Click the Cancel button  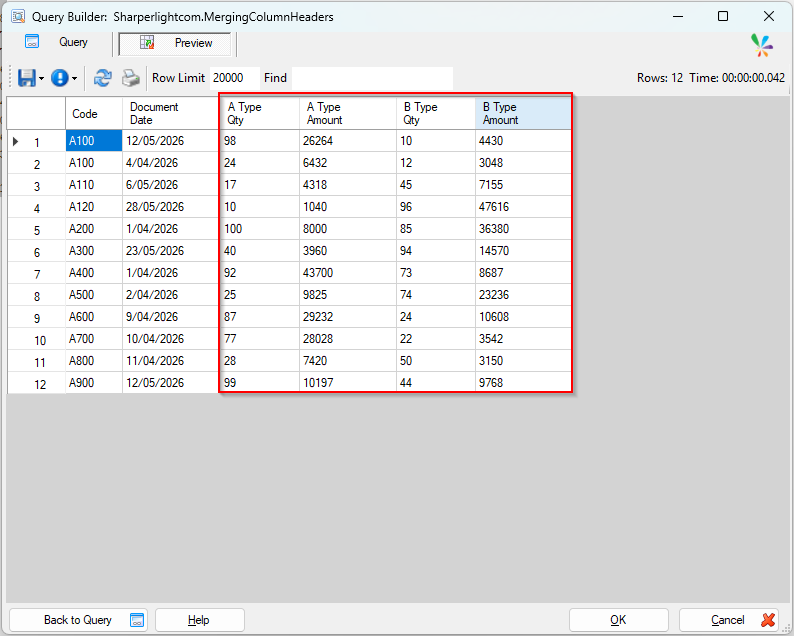point(729,620)
